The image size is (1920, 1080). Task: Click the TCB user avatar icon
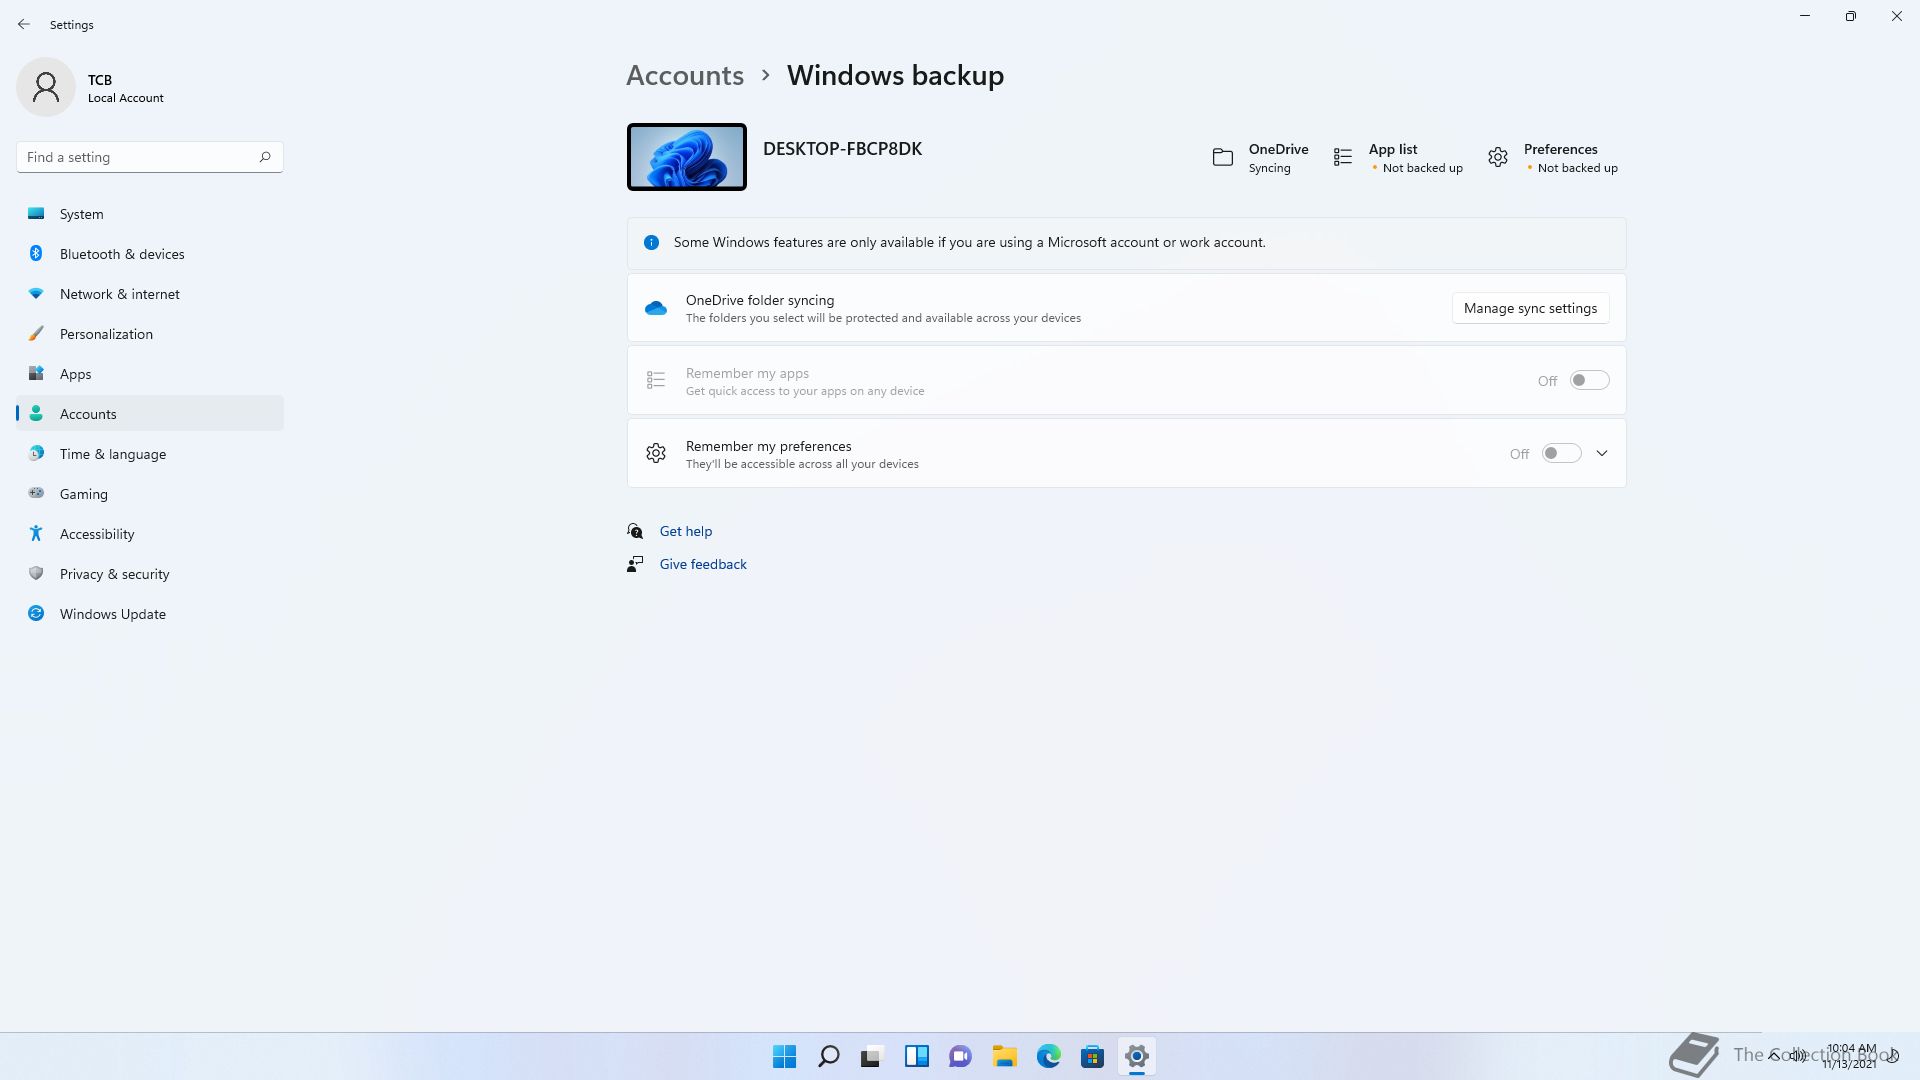point(46,87)
